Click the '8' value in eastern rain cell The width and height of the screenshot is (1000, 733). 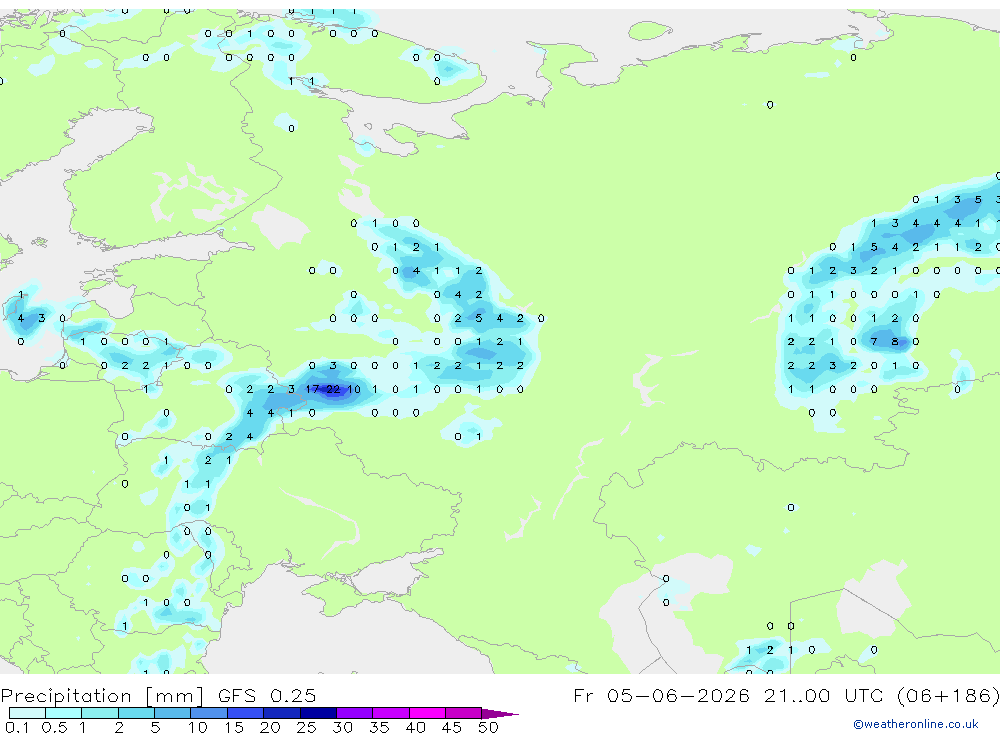coord(895,342)
